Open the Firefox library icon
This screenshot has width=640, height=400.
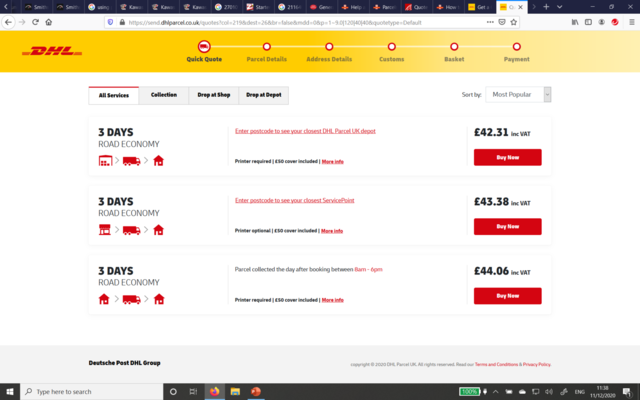[x=575, y=22]
